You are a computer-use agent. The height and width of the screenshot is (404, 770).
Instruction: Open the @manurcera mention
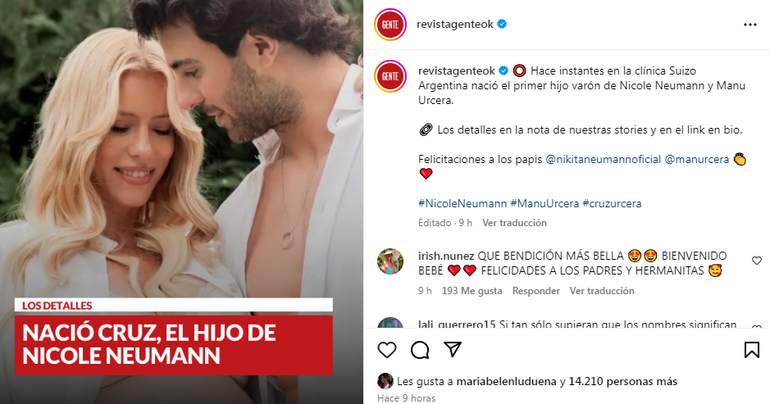[696, 159]
